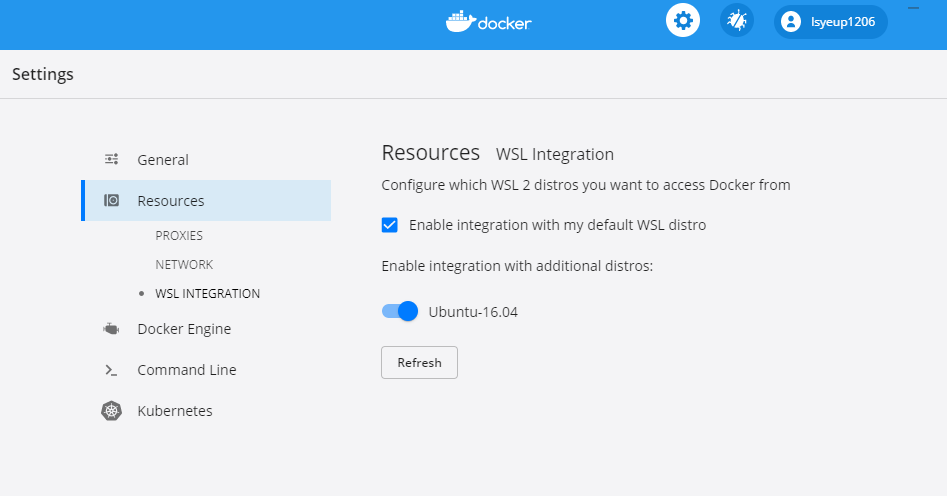Click the Ubuntu-16.04 distro label
This screenshot has height=496, width=947.
[473, 312]
